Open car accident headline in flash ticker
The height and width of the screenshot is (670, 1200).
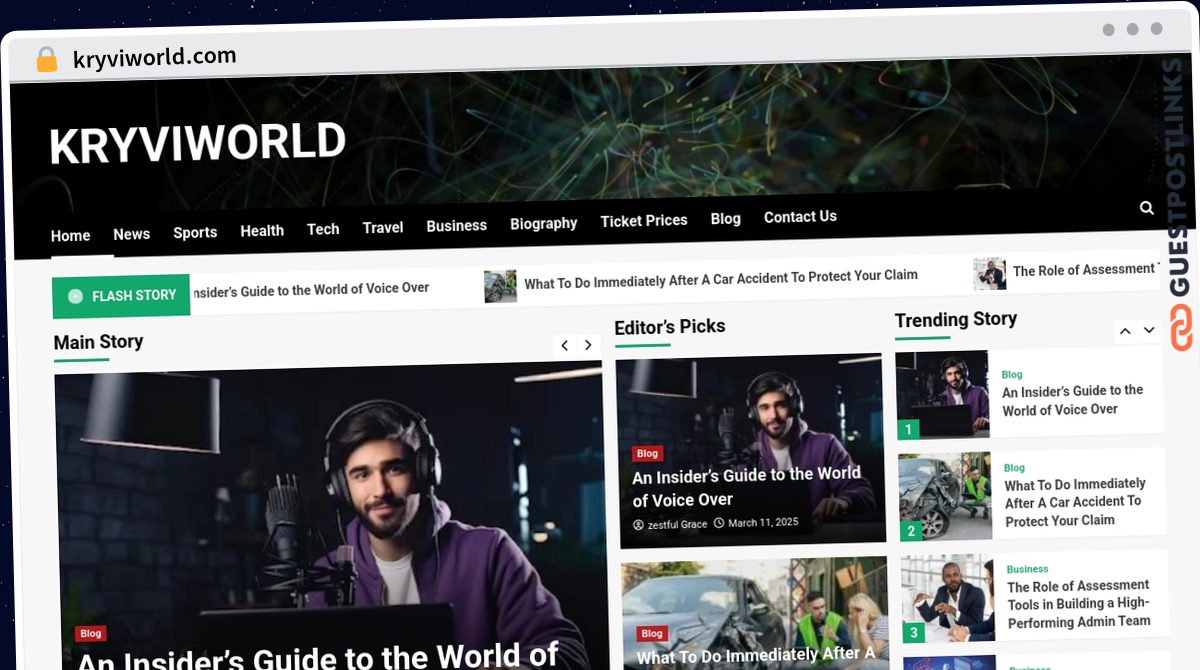(721, 279)
